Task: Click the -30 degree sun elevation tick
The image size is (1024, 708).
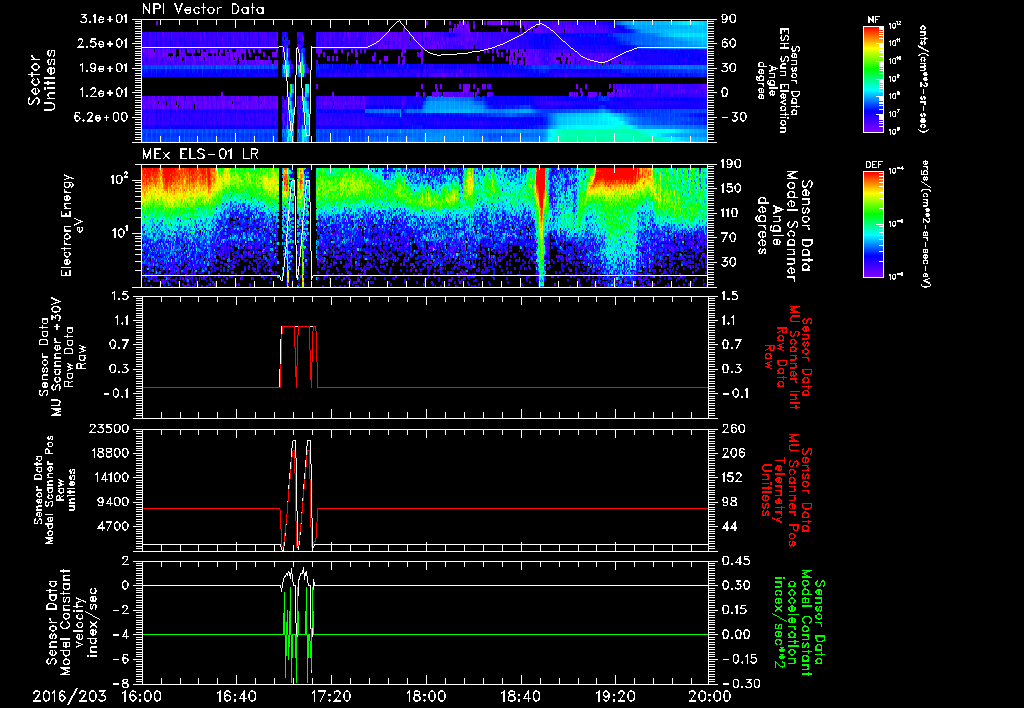Action: [x=733, y=117]
